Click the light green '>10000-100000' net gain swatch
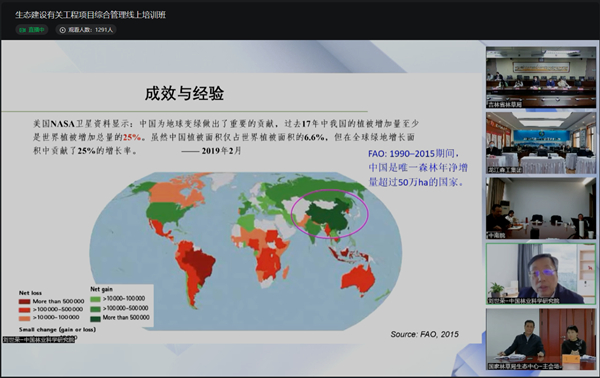Image resolution: width=600 pixels, height=378 pixels. pos(95,299)
